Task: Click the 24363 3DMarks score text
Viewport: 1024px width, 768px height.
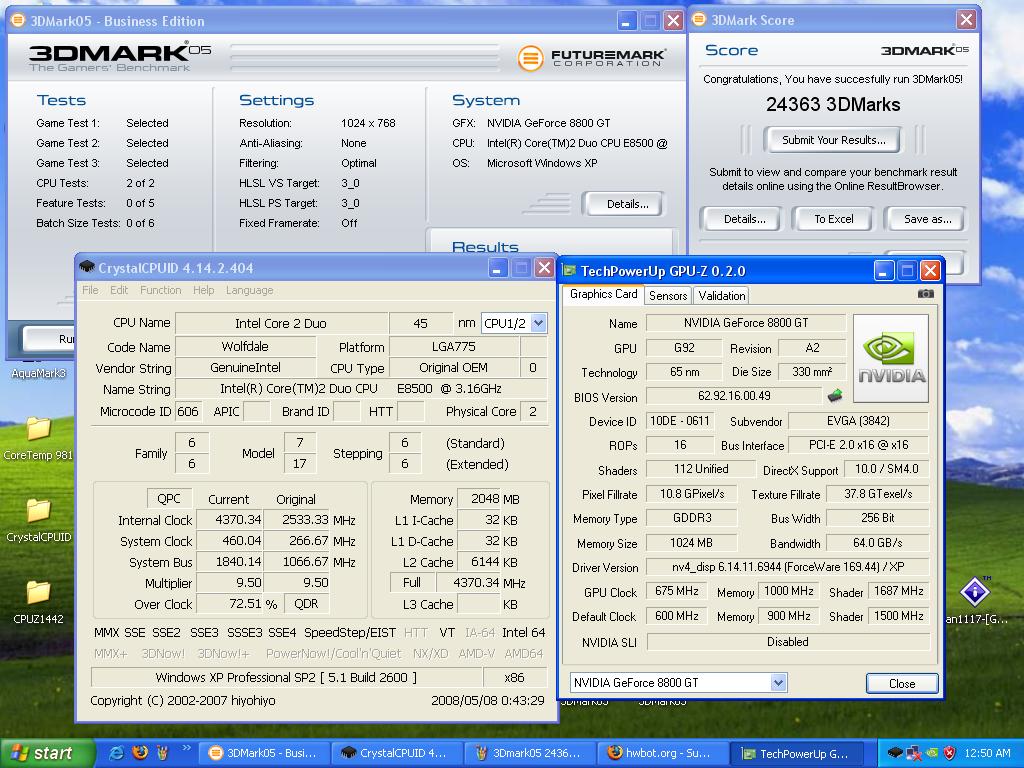Action: pyautogui.click(x=833, y=104)
